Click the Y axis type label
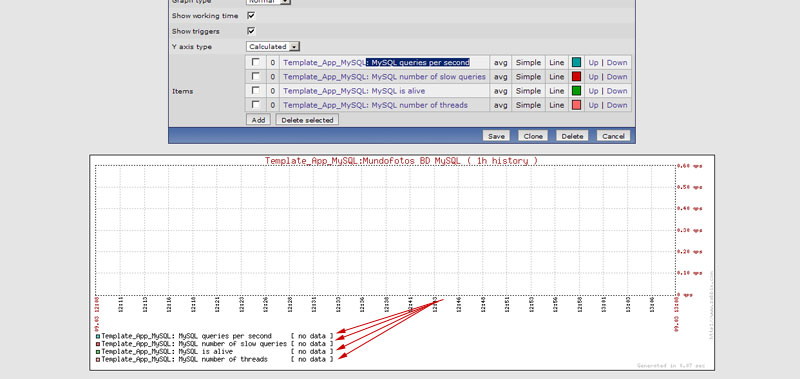 (192, 46)
